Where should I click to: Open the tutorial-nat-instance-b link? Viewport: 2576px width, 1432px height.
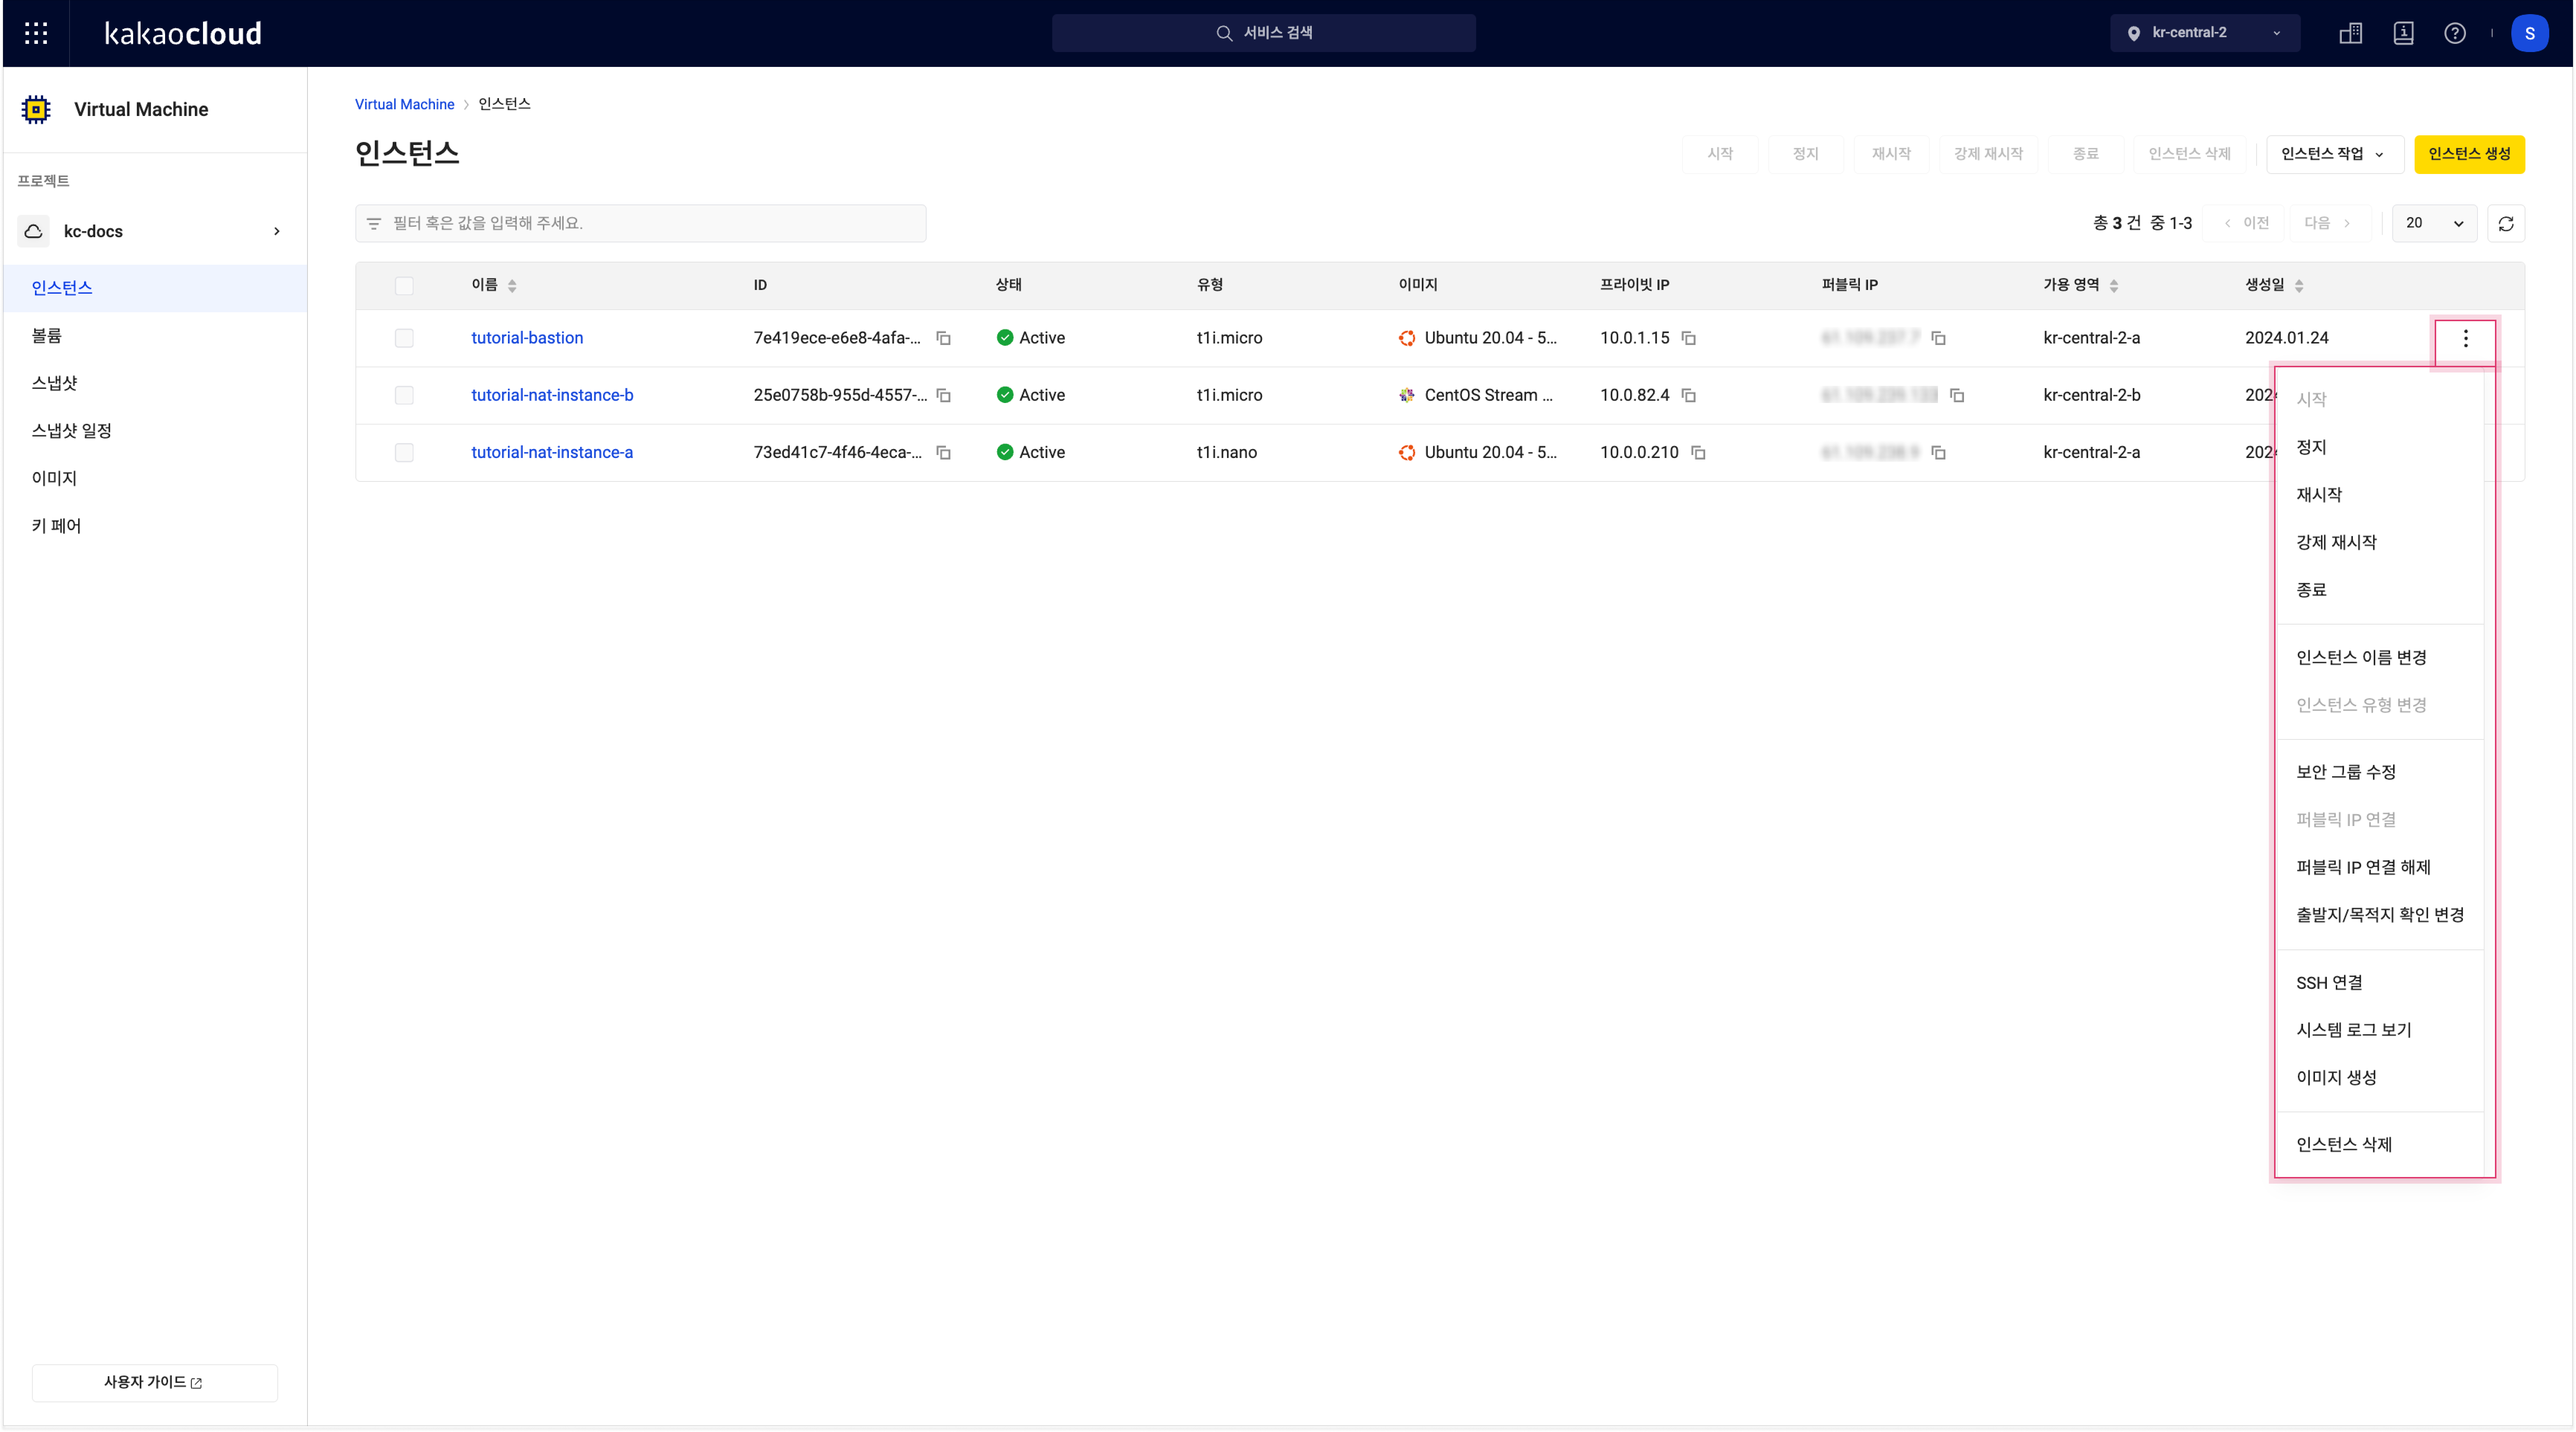pos(552,395)
